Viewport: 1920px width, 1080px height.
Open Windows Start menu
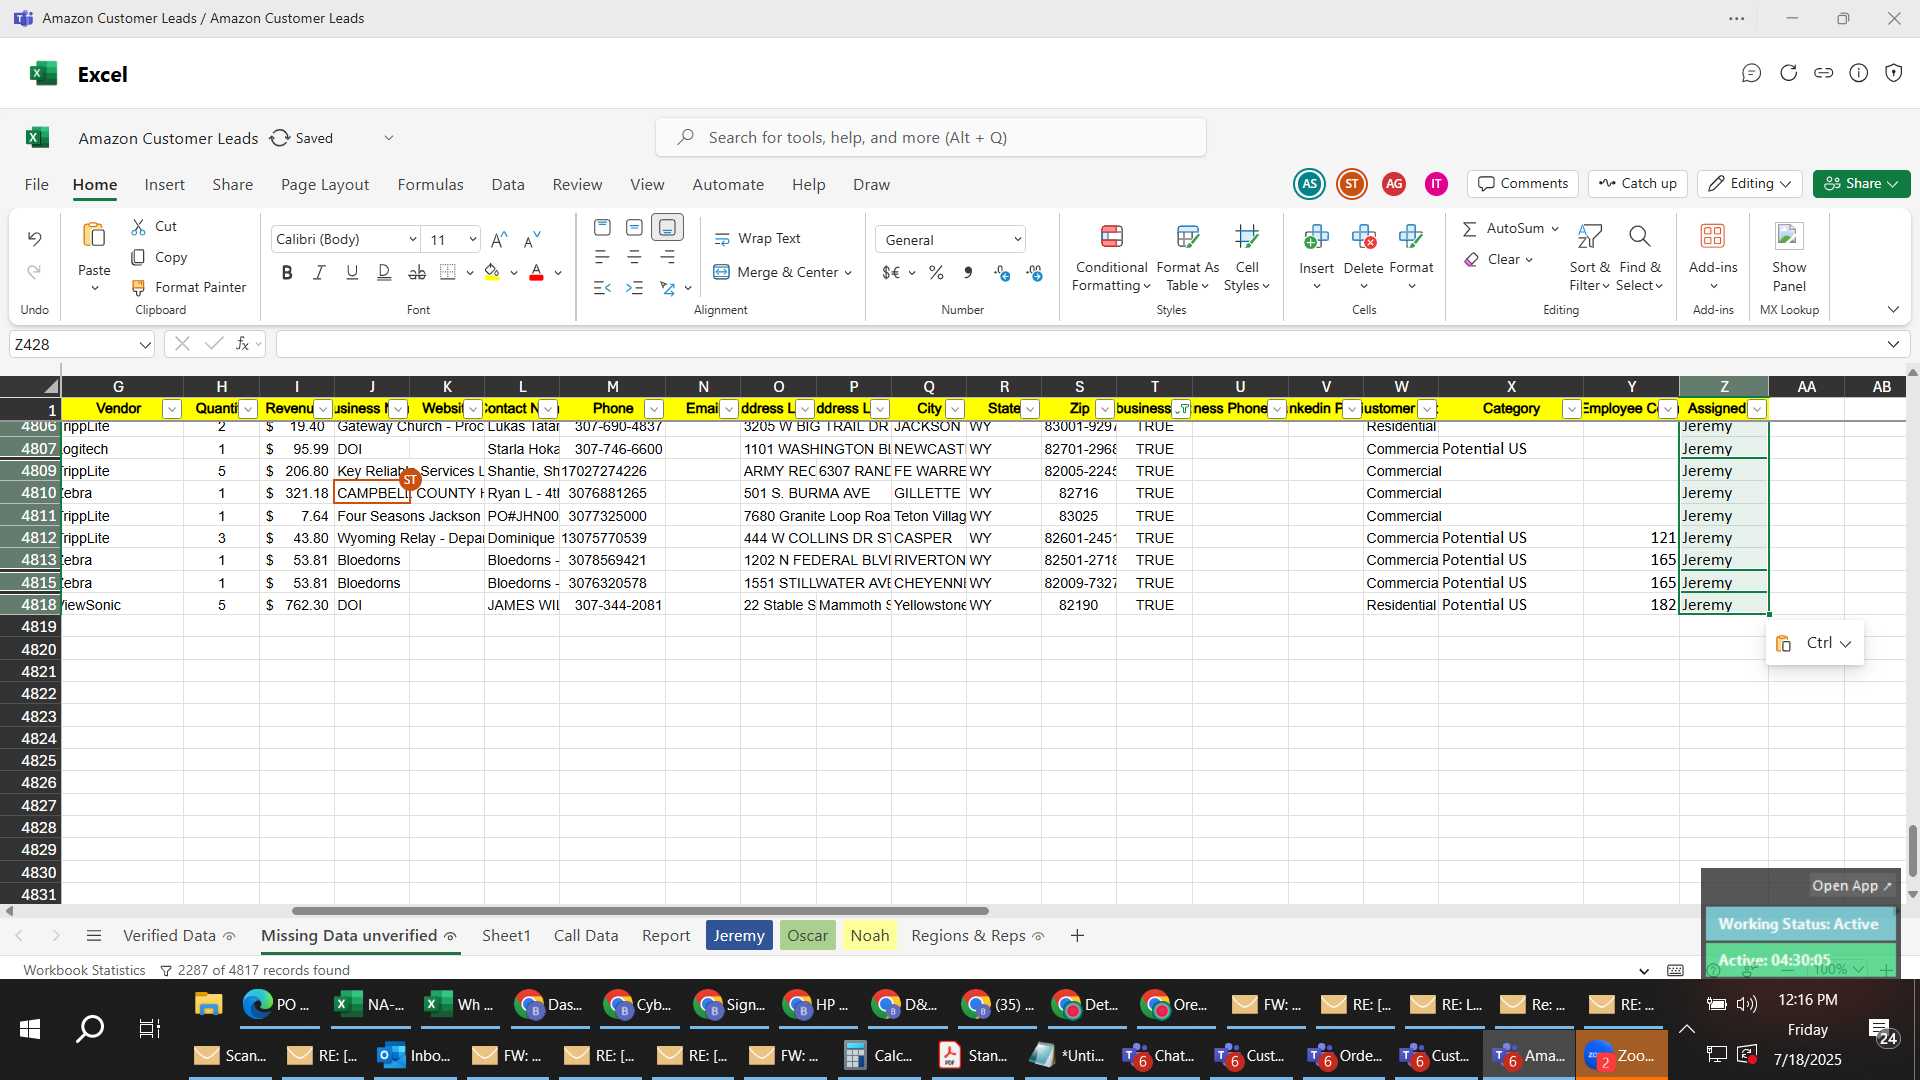coord(30,1030)
